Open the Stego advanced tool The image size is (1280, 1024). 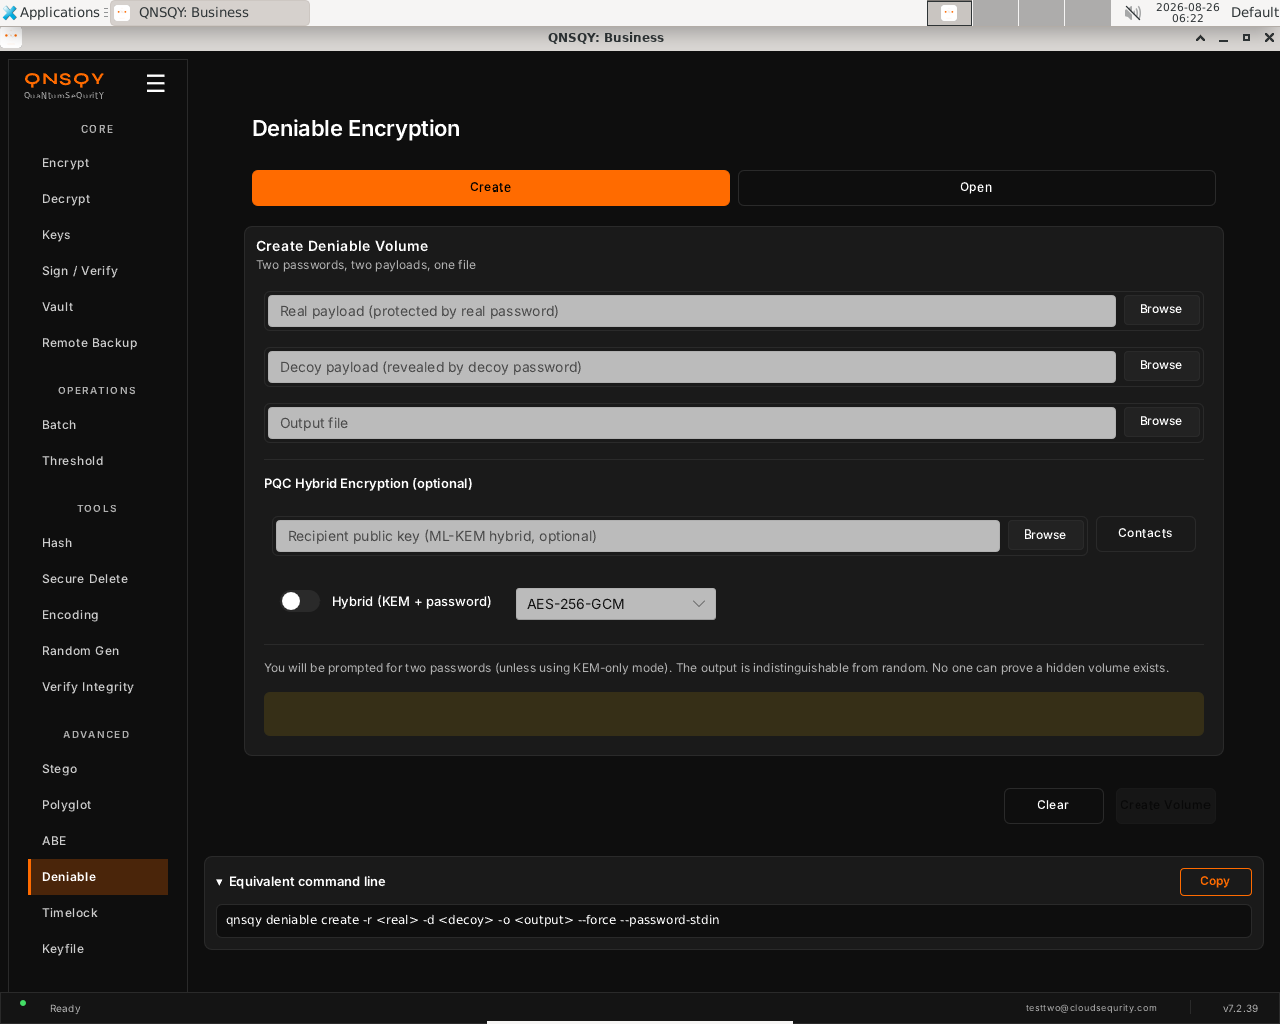(98, 769)
